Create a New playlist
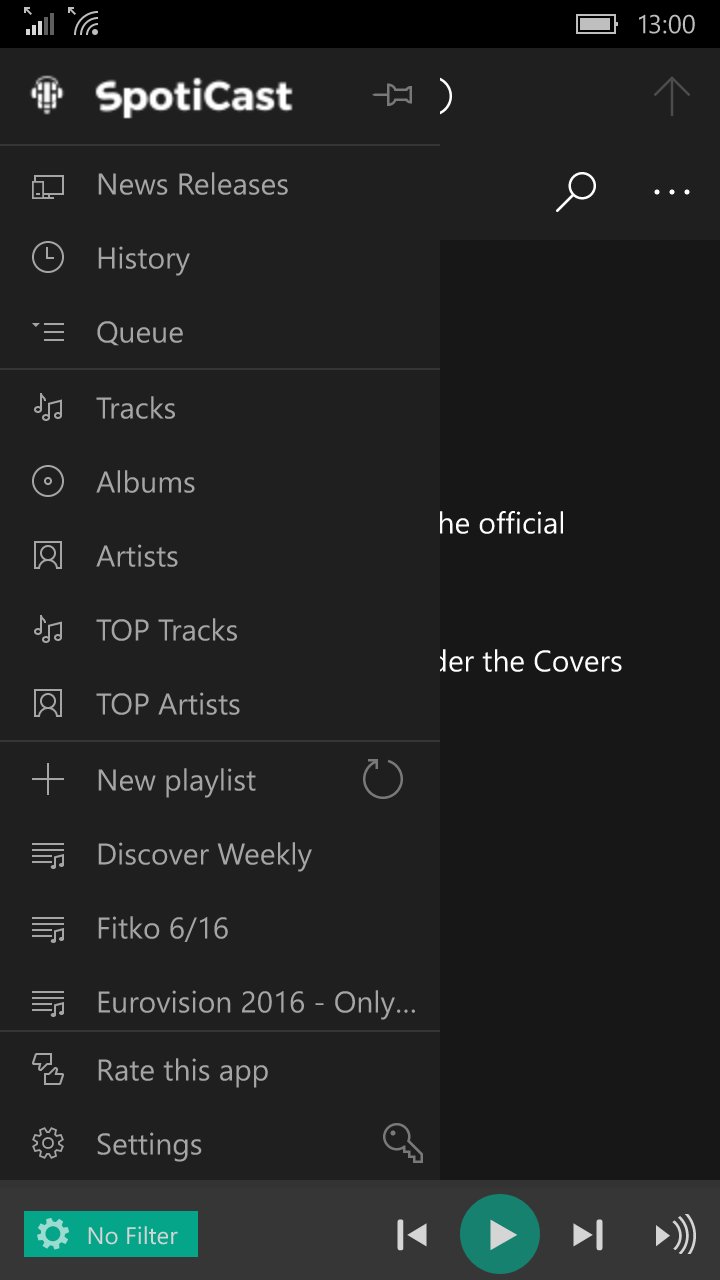Viewport: 720px width, 1280px height. 176,780
